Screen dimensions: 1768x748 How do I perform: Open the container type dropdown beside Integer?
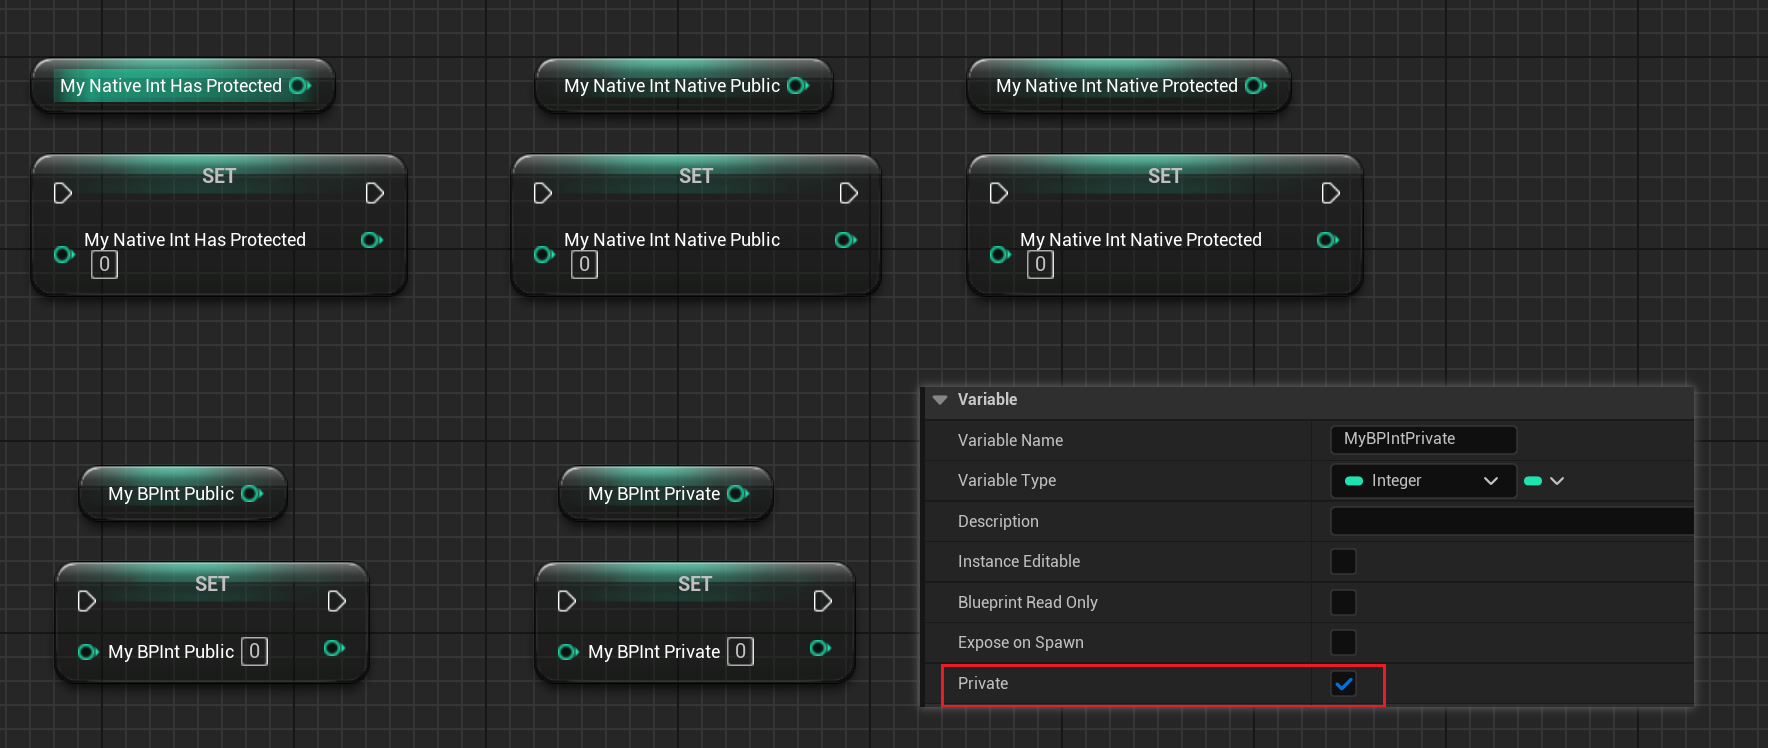[1544, 481]
